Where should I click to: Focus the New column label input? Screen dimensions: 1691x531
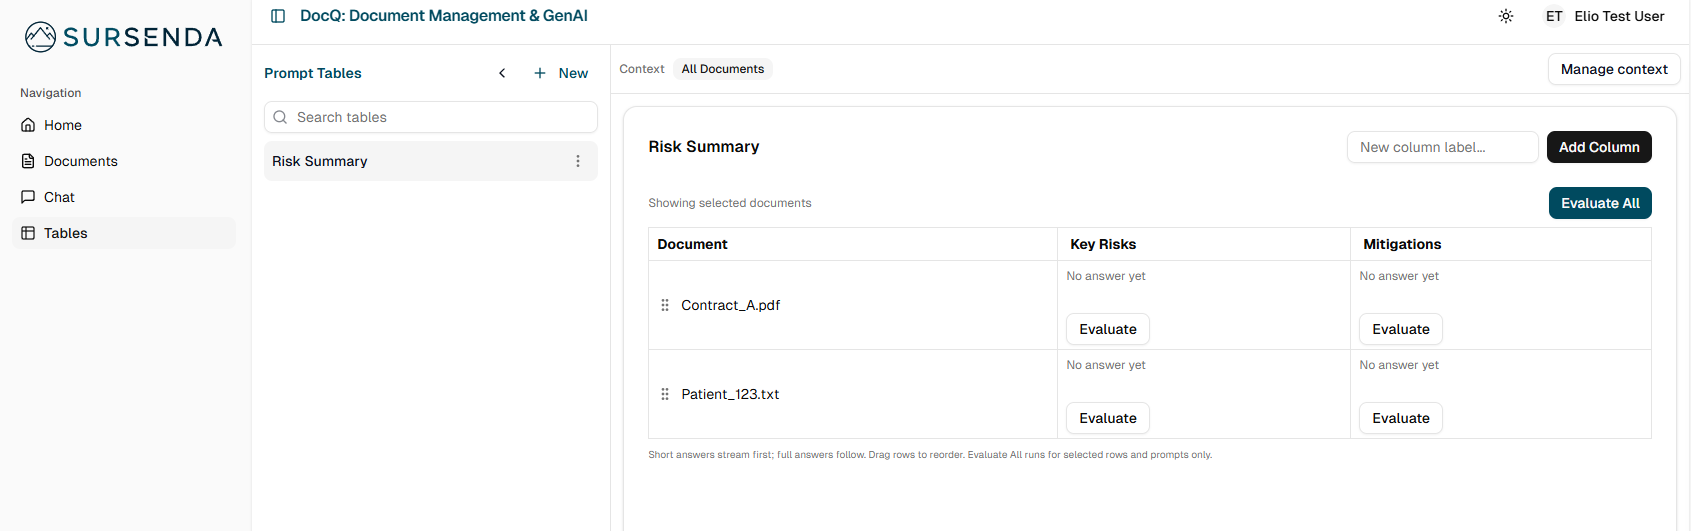[x=1441, y=147]
